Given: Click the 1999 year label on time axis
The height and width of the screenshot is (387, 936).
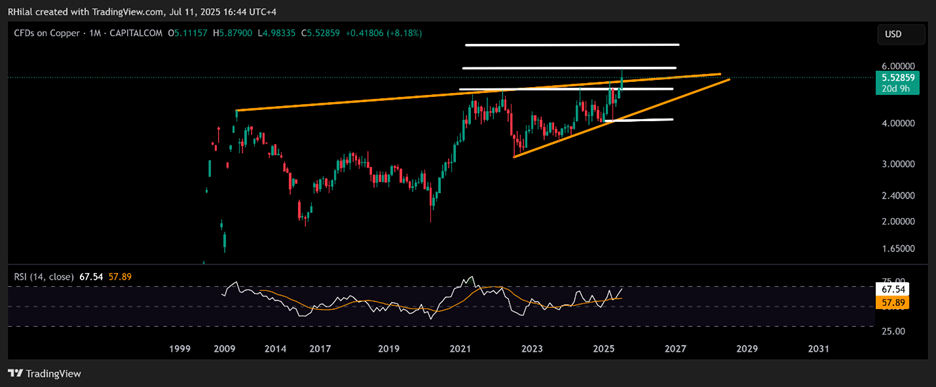Looking at the screenshot, I should click(x=180, y=348).
